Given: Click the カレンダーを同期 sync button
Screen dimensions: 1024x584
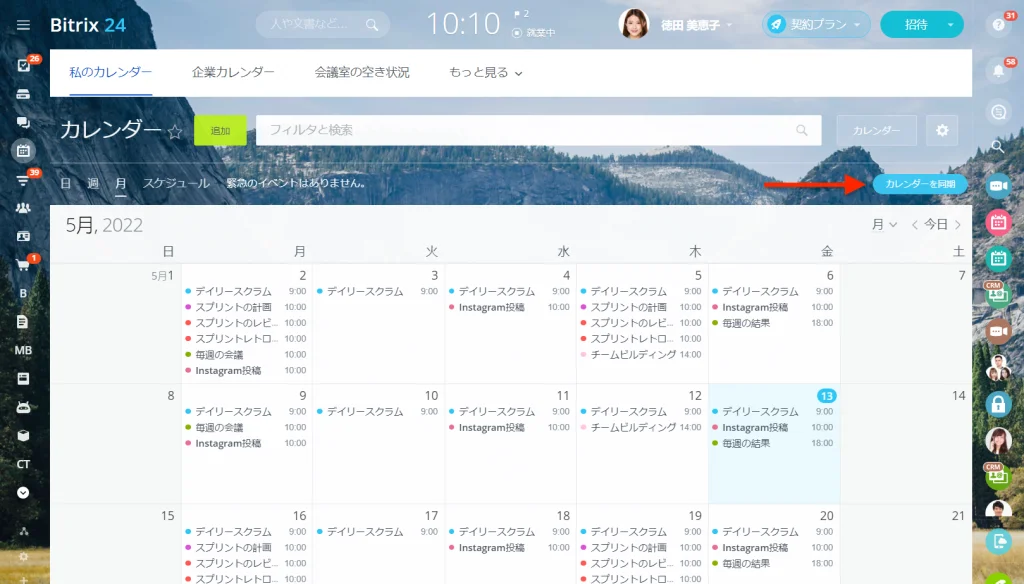Looking at the screenshot, I should [920, 184].
